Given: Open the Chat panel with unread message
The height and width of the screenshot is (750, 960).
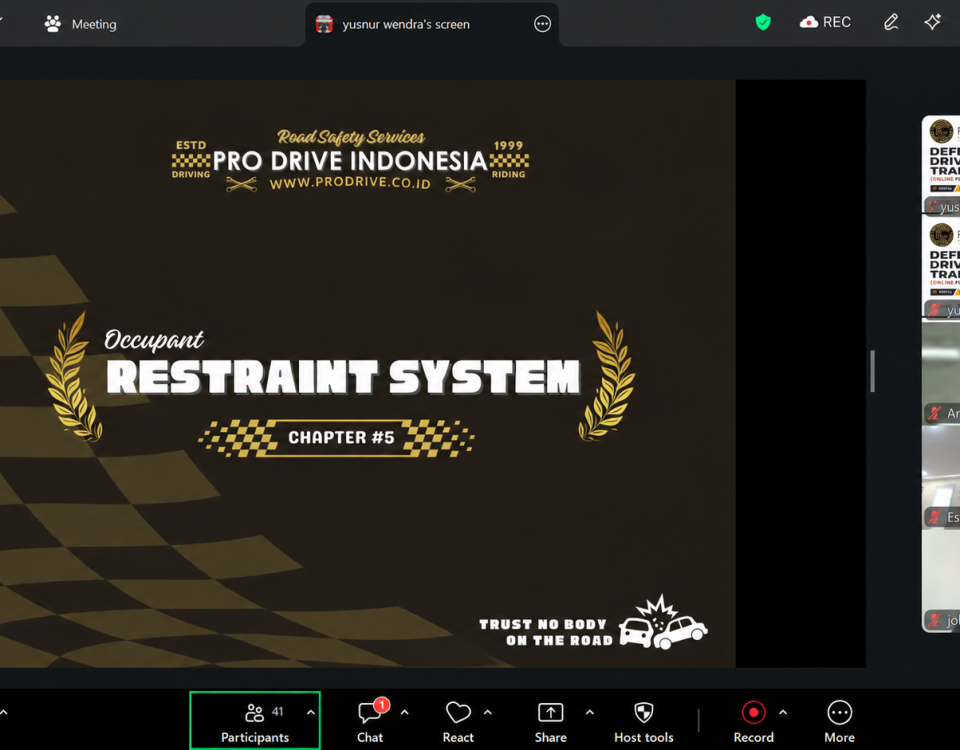Looking at the screenshot, I should pyautogui.click(x=371, y=721).
